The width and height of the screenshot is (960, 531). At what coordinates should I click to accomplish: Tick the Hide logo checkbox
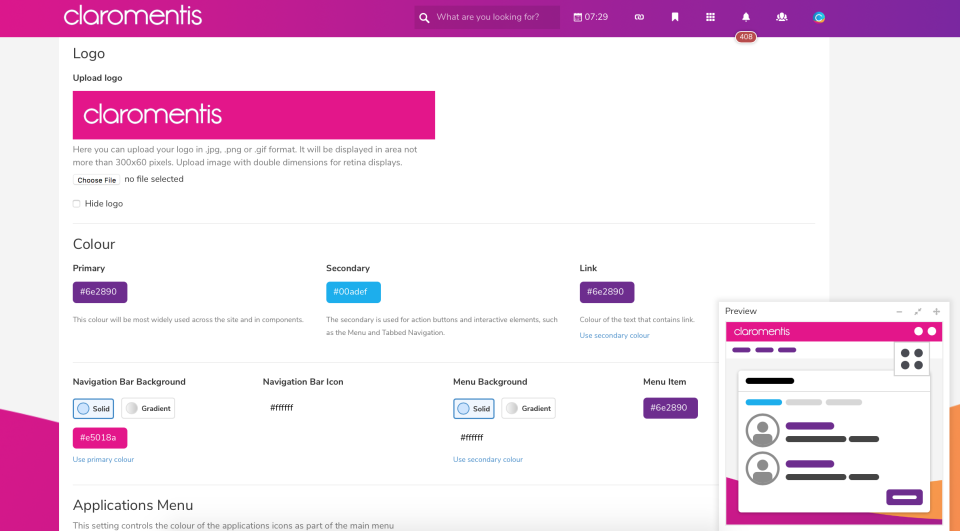[x=77, y=203]
